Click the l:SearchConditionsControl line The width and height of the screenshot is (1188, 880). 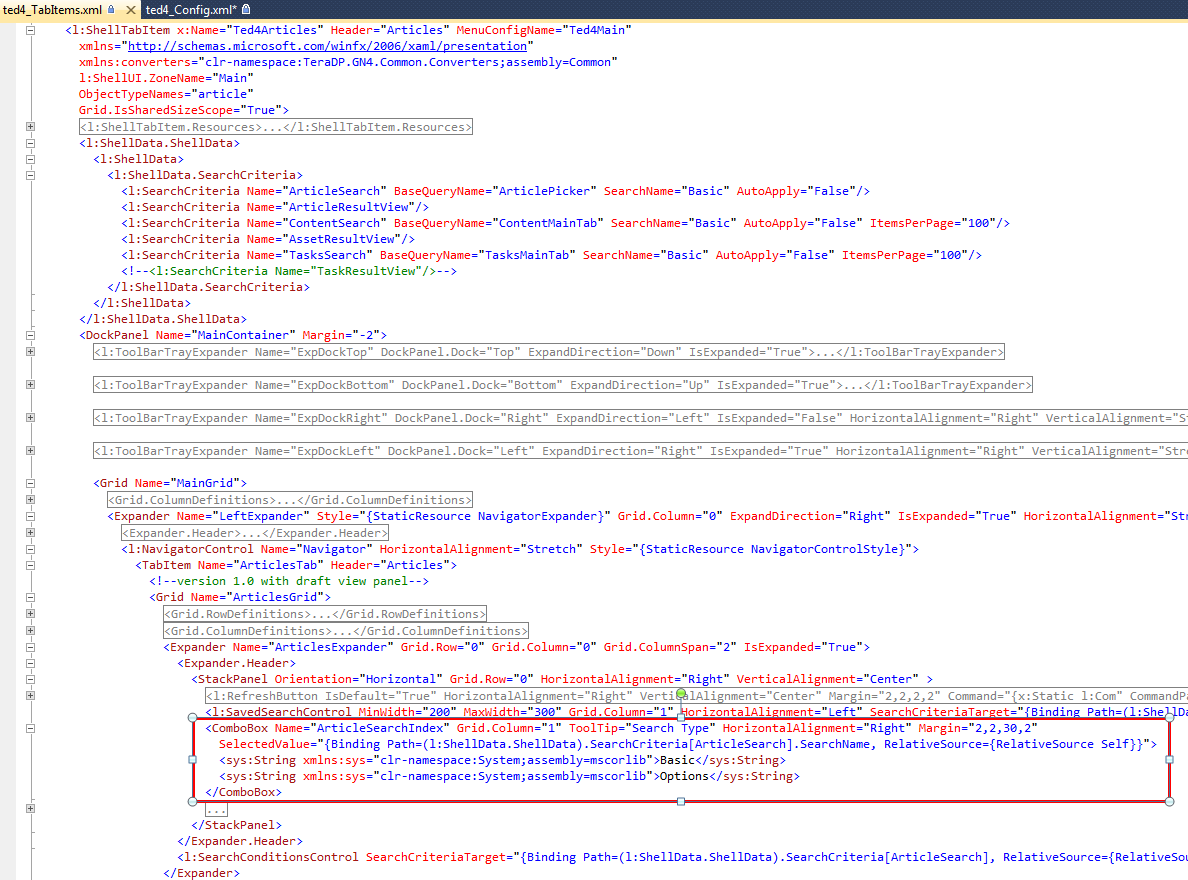click(683, 857)
